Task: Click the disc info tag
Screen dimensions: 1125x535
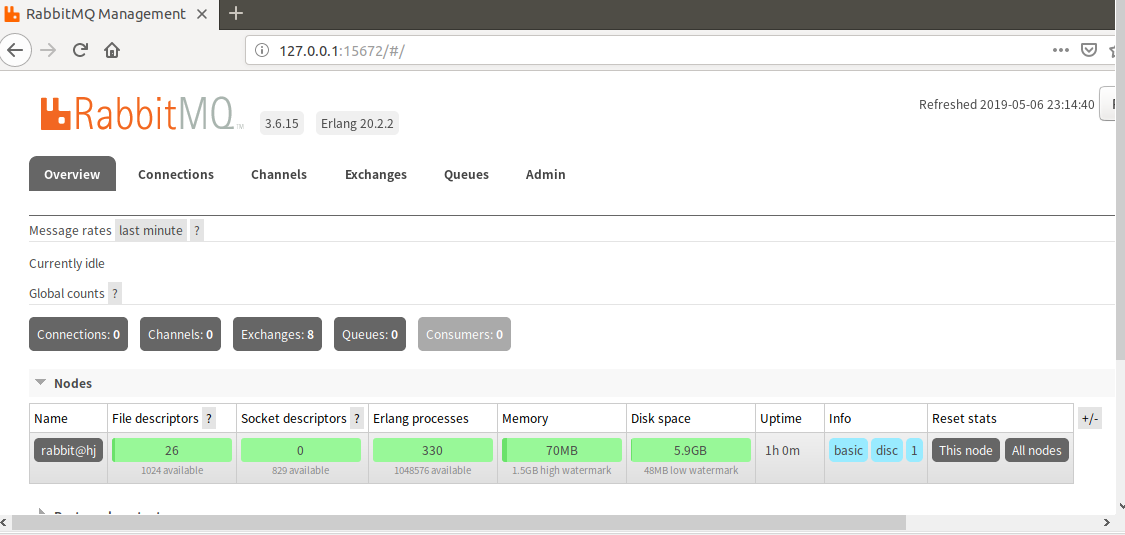Action: 887,450
